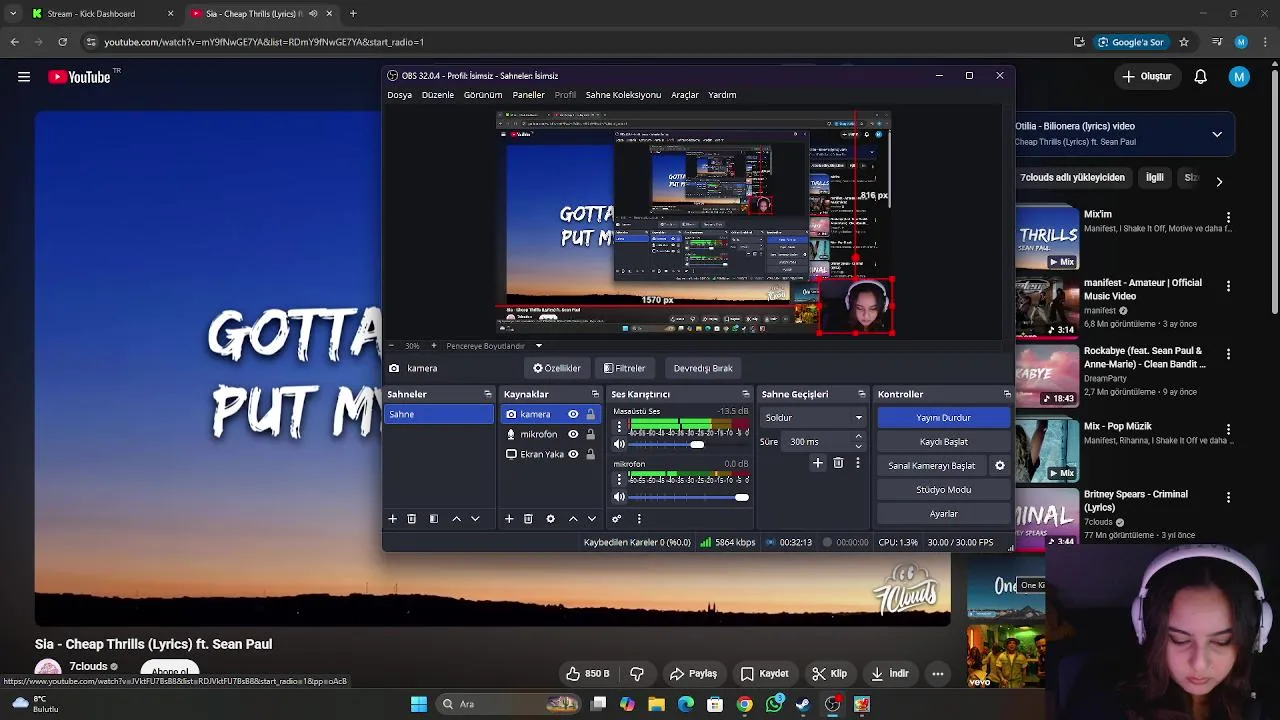Click Yayını Durdur to stop streaming
1280x720 pixels.
click(944, 418)
